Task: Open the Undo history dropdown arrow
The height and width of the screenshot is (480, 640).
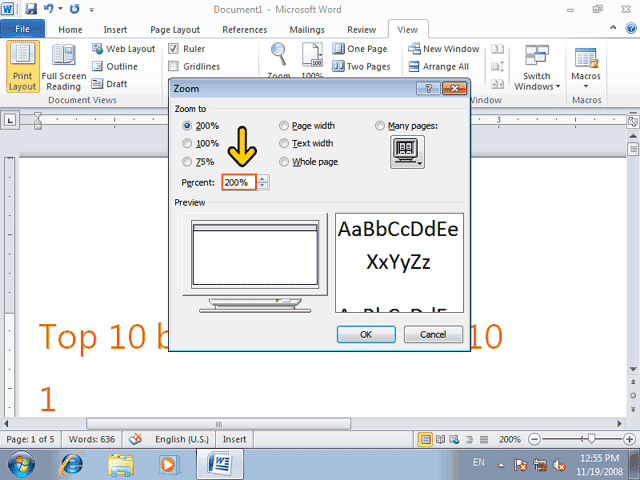Action: point(60,9)
